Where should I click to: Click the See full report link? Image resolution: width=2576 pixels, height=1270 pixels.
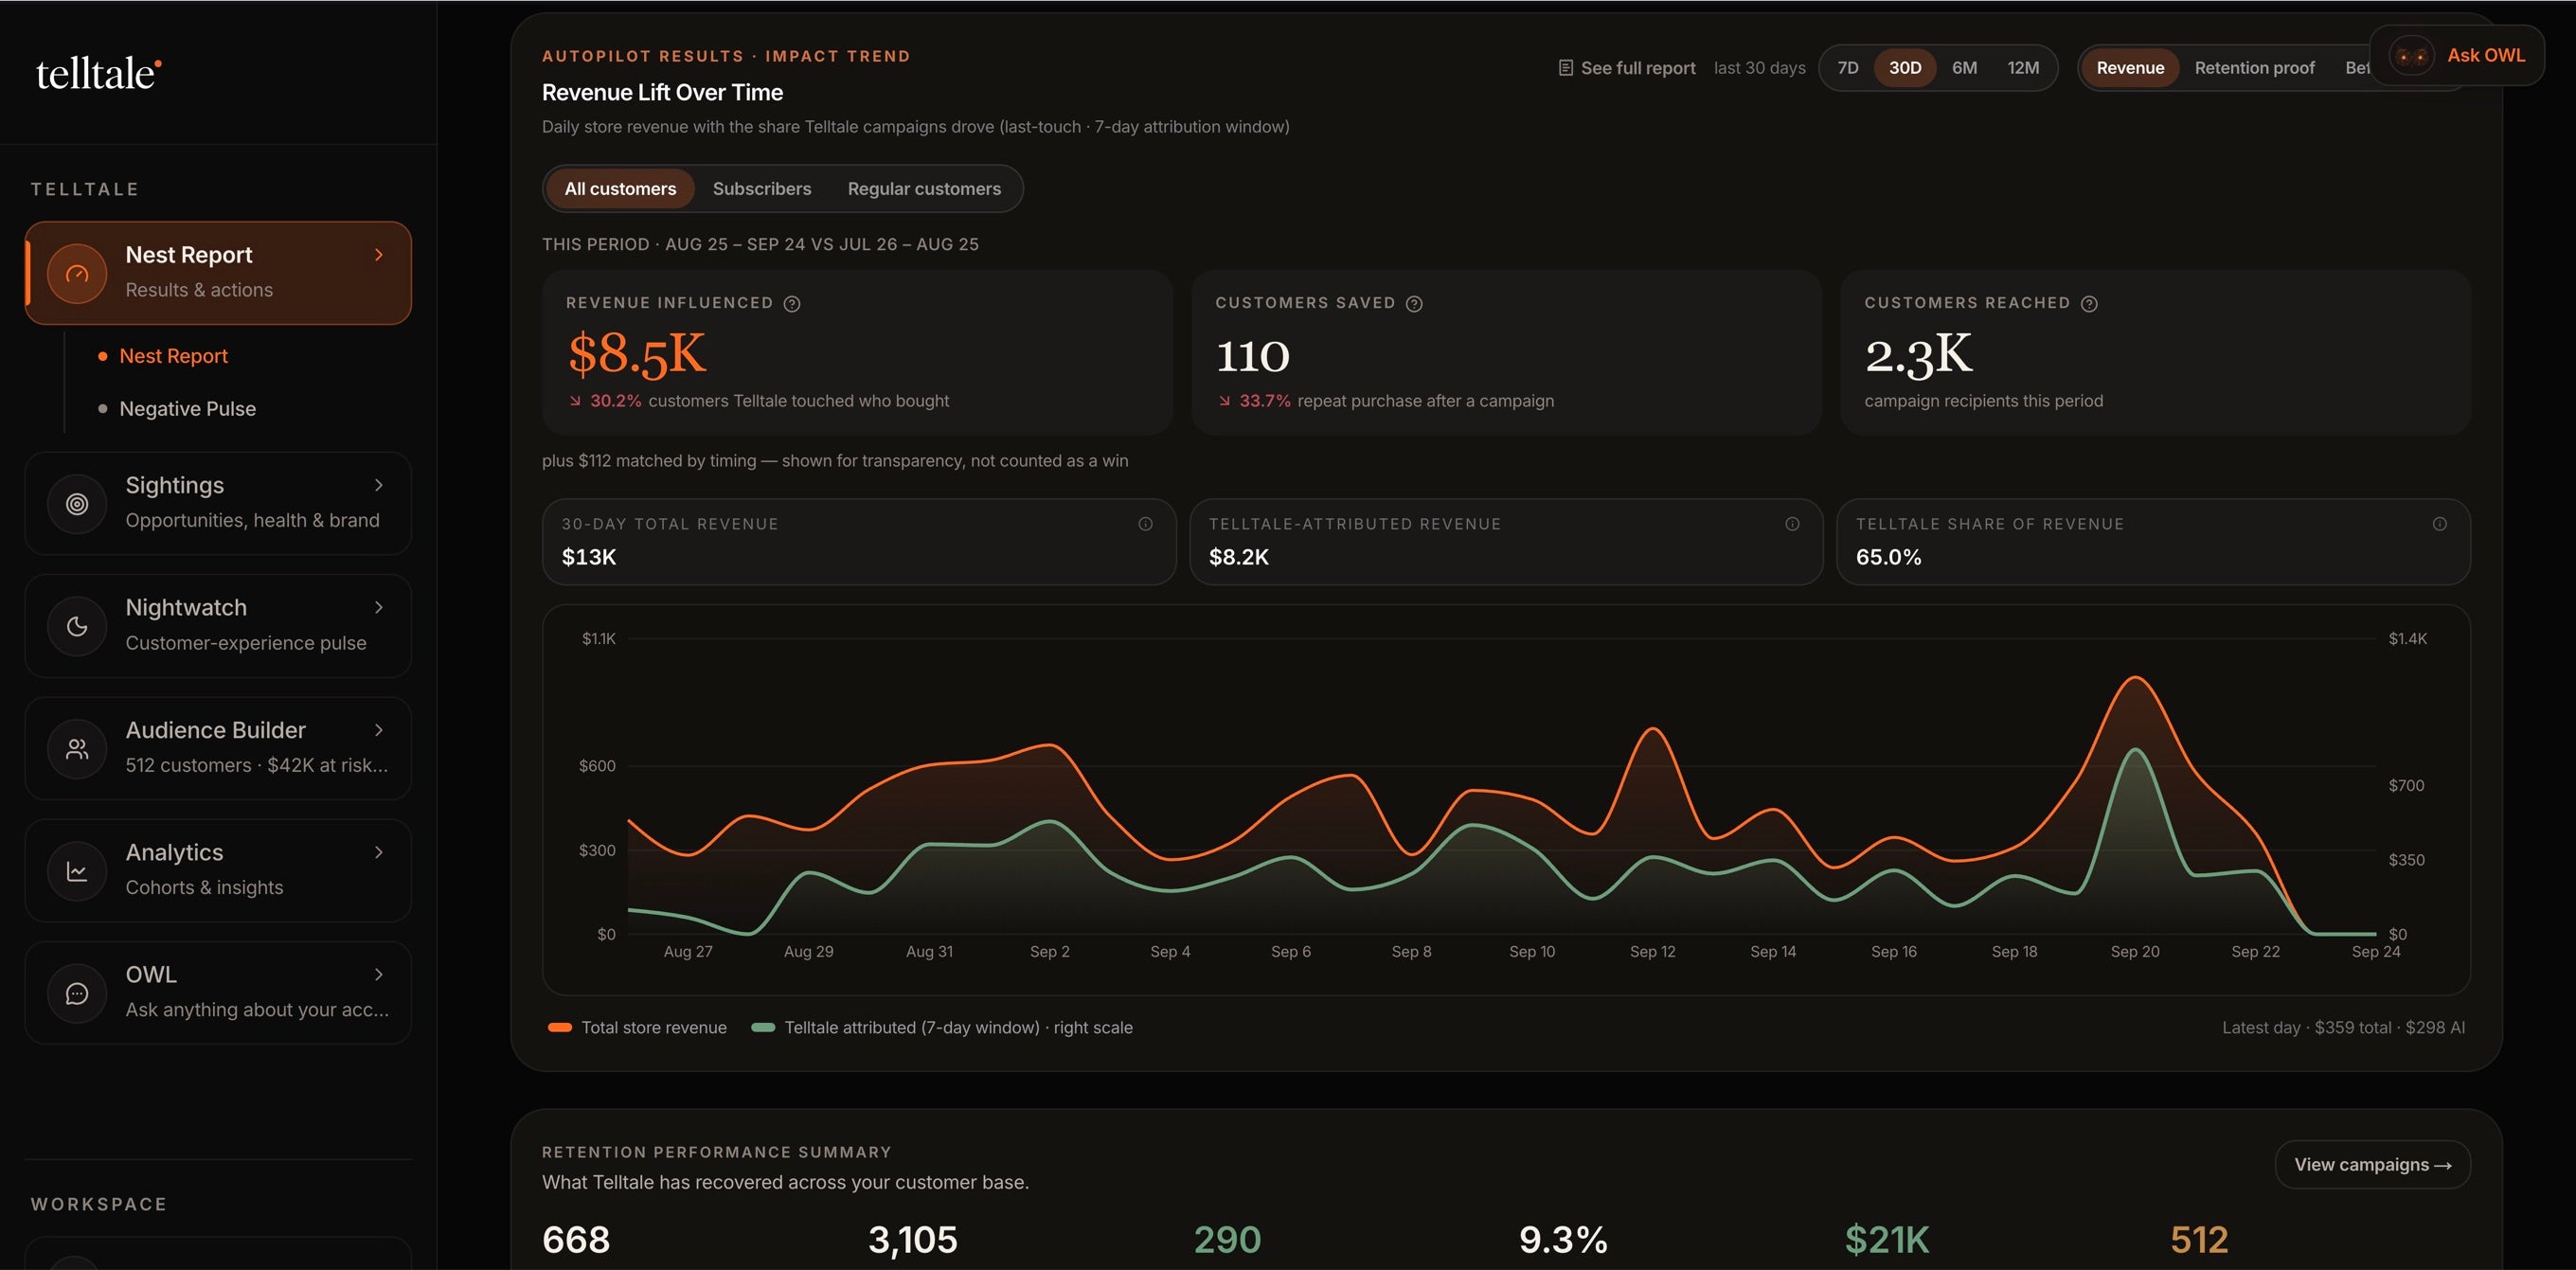1627,68
